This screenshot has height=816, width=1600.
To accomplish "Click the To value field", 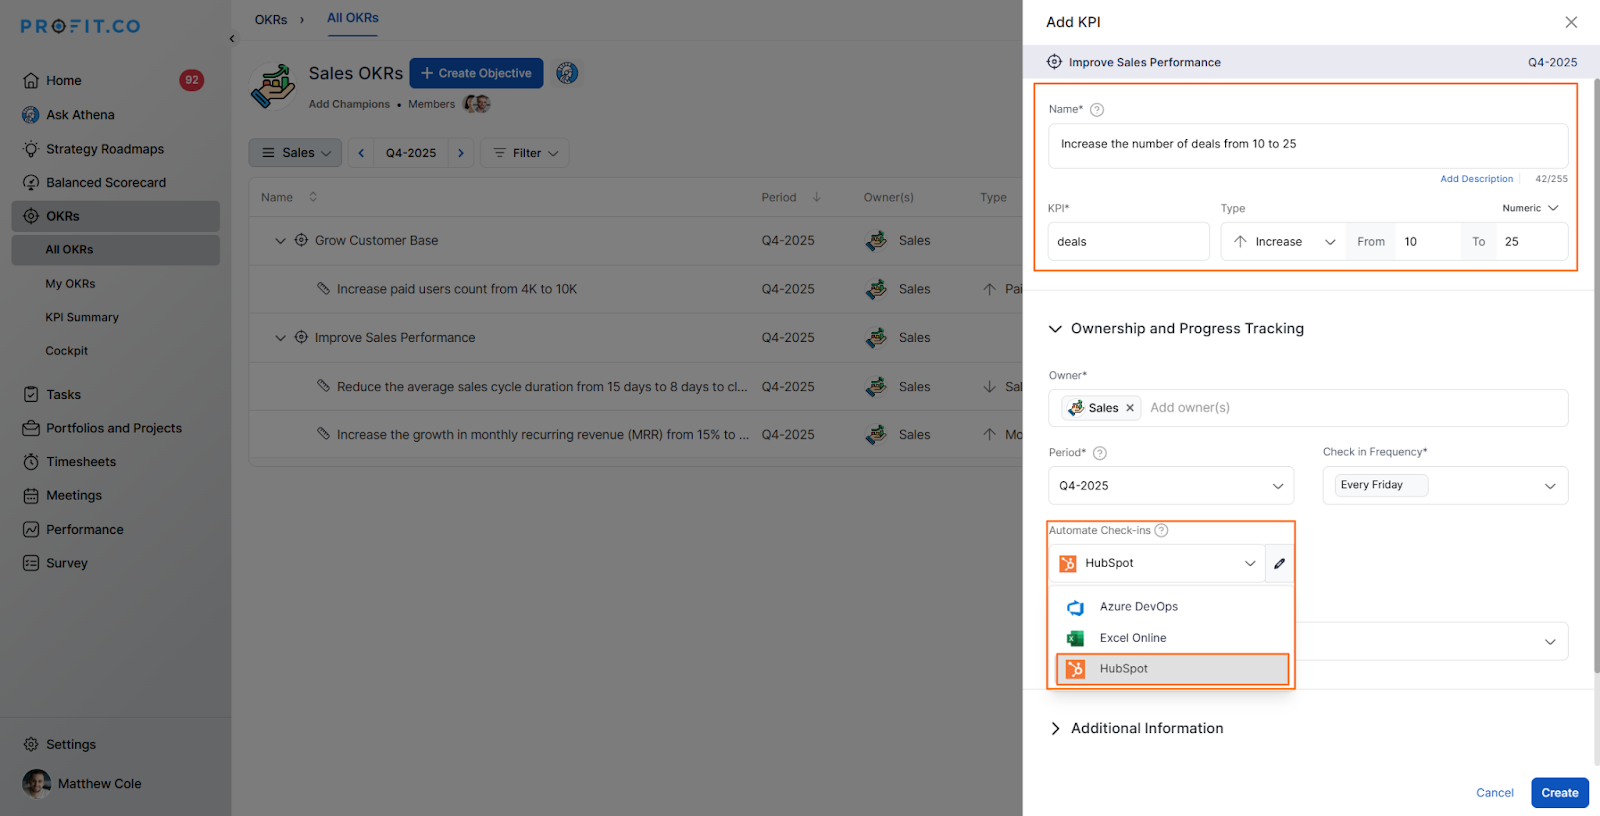I will (1531, 242).
